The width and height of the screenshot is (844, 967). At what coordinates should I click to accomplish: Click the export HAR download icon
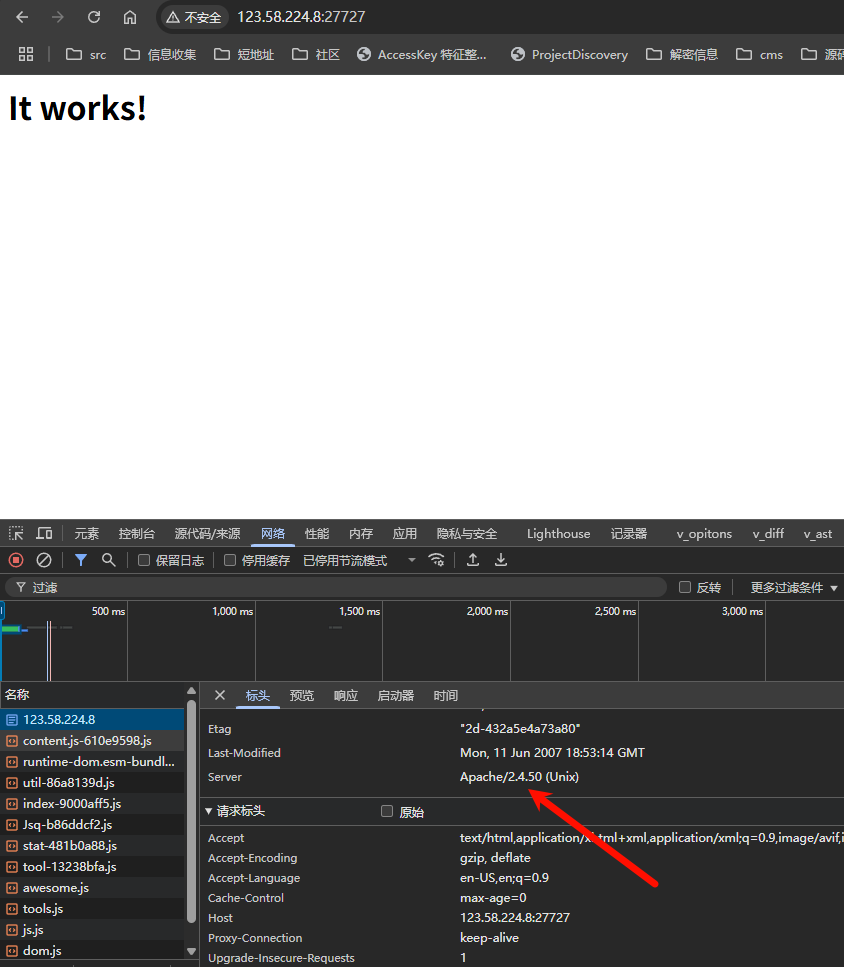[x=501, y=560]
